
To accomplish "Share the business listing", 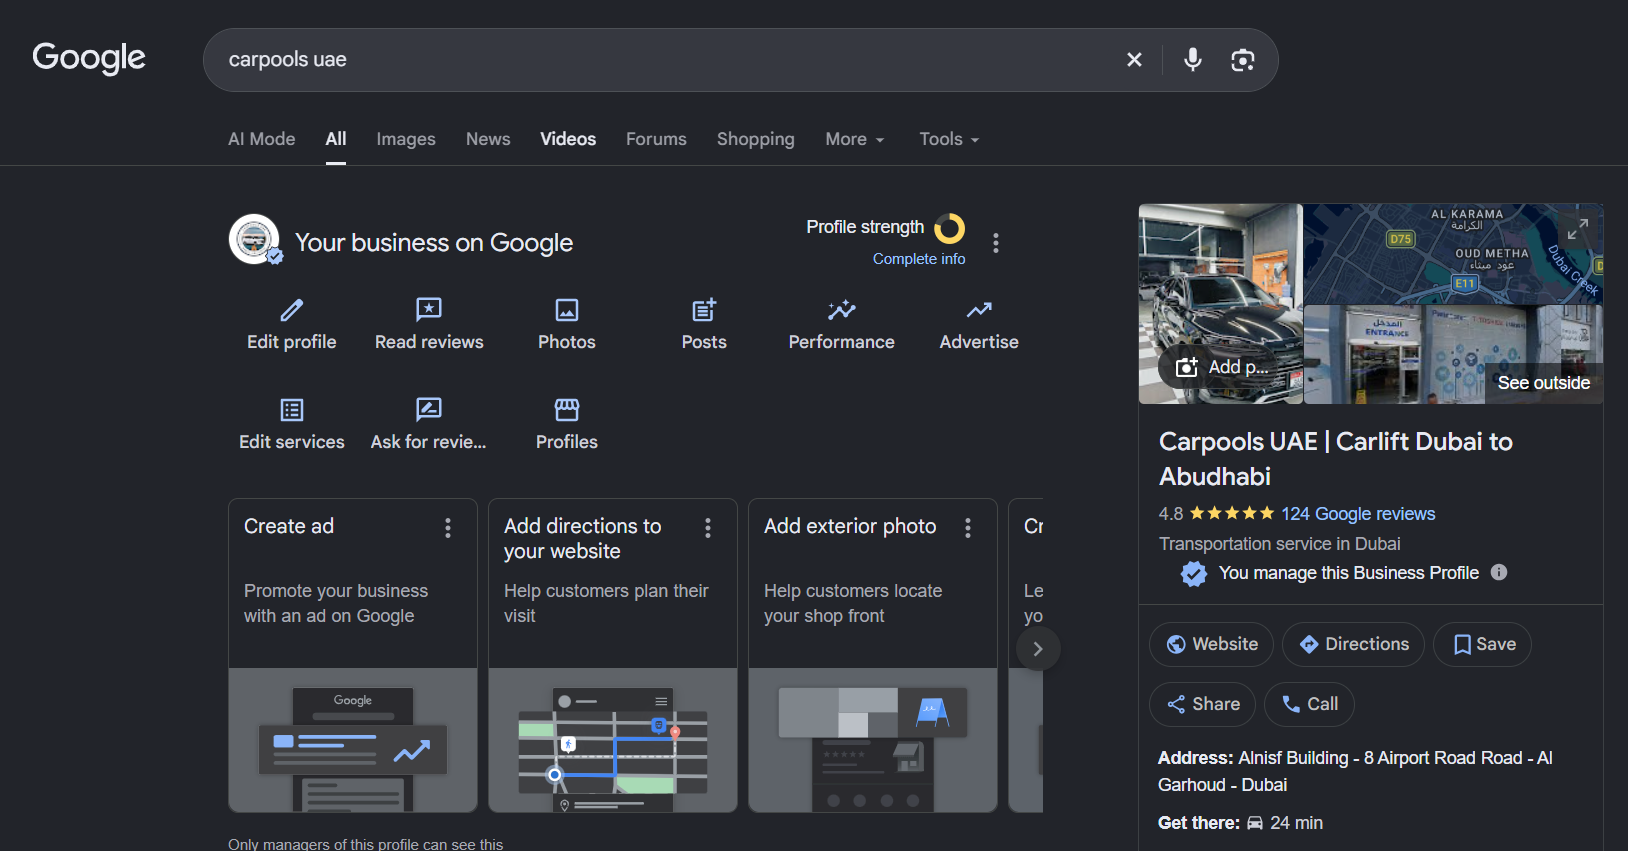I will click(x=1202, y=705).
